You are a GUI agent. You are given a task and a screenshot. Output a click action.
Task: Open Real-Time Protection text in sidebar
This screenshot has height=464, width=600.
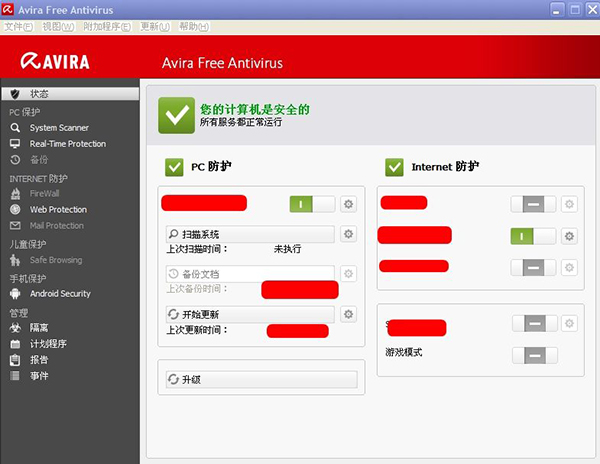[x=68, y=144]
